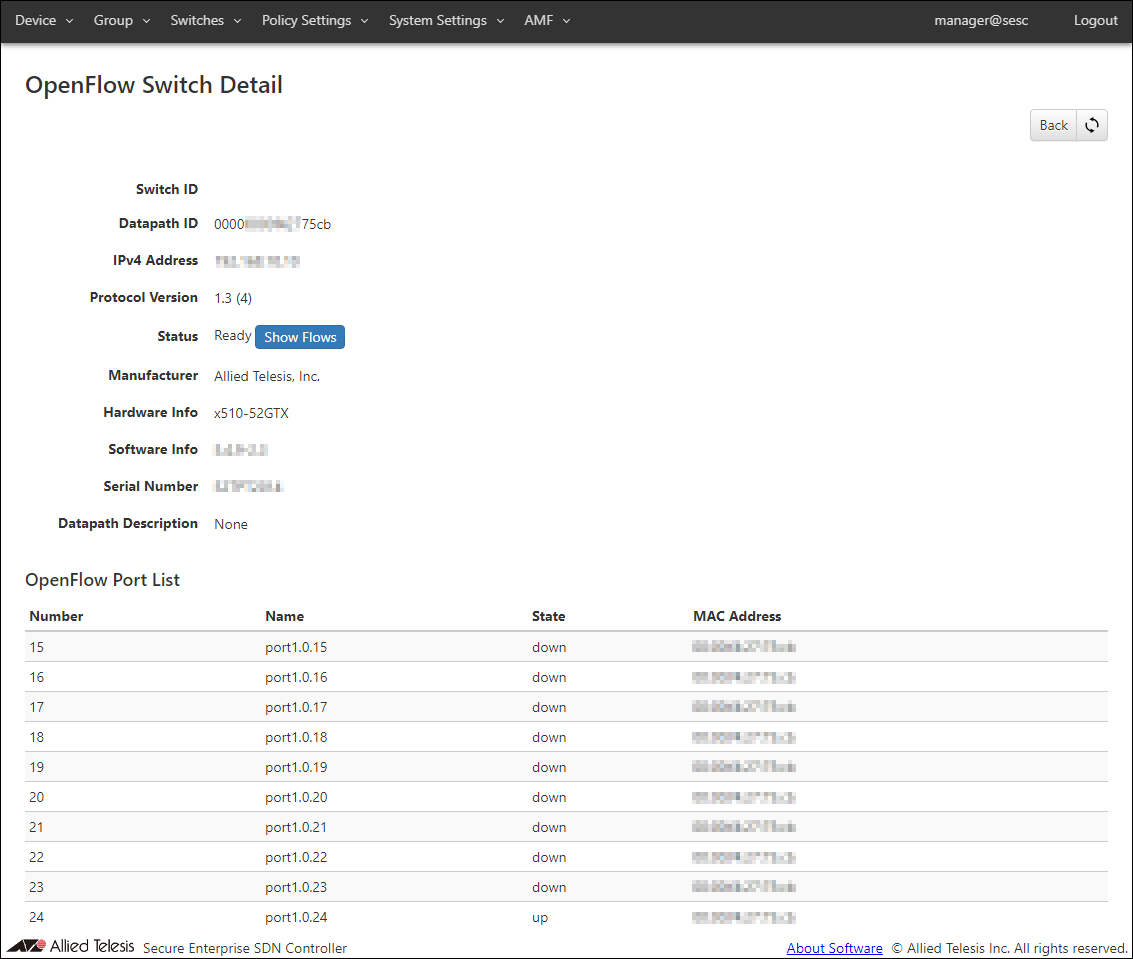
Task: Click the Back button
Action: [x=1053, y=125]
